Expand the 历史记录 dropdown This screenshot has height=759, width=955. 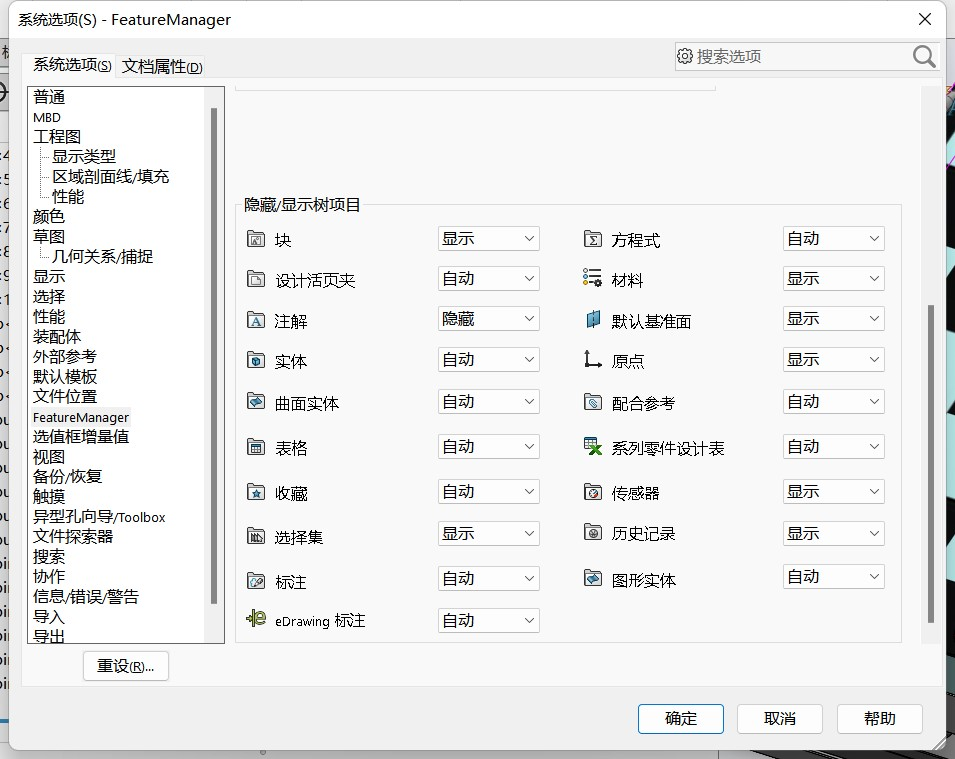(833, 534)
